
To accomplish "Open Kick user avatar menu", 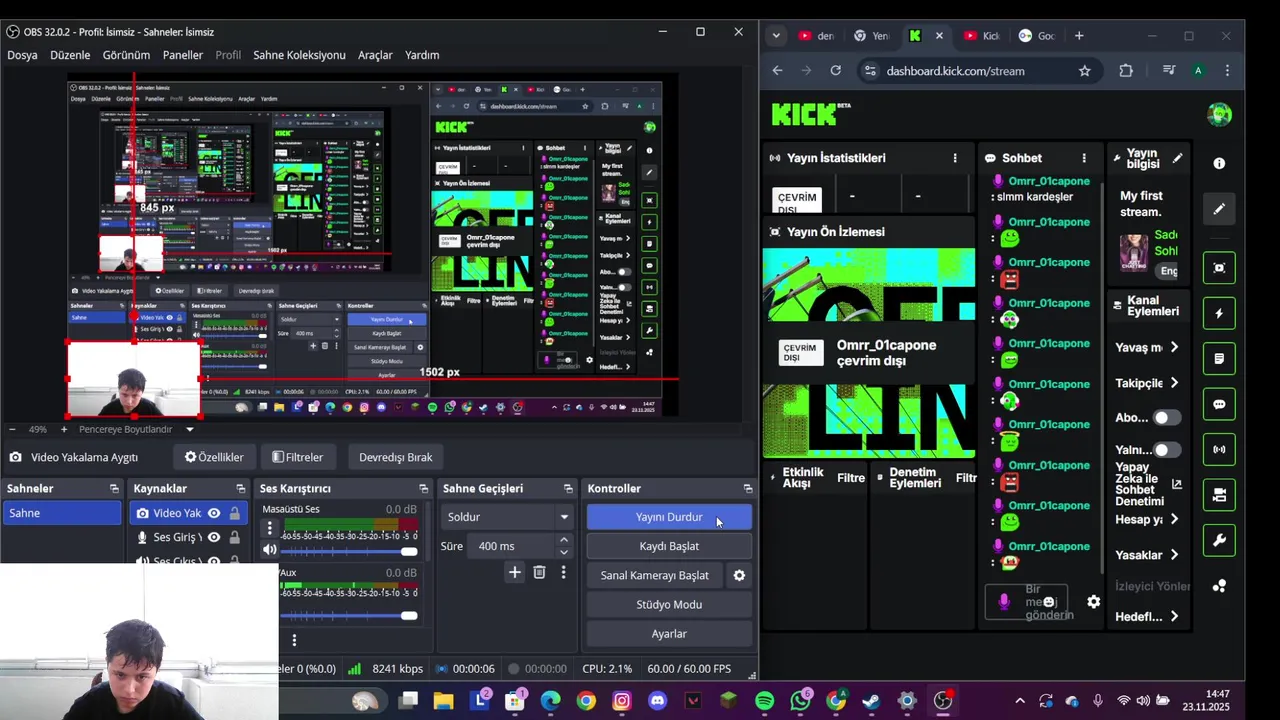I will coord(1219,114).
